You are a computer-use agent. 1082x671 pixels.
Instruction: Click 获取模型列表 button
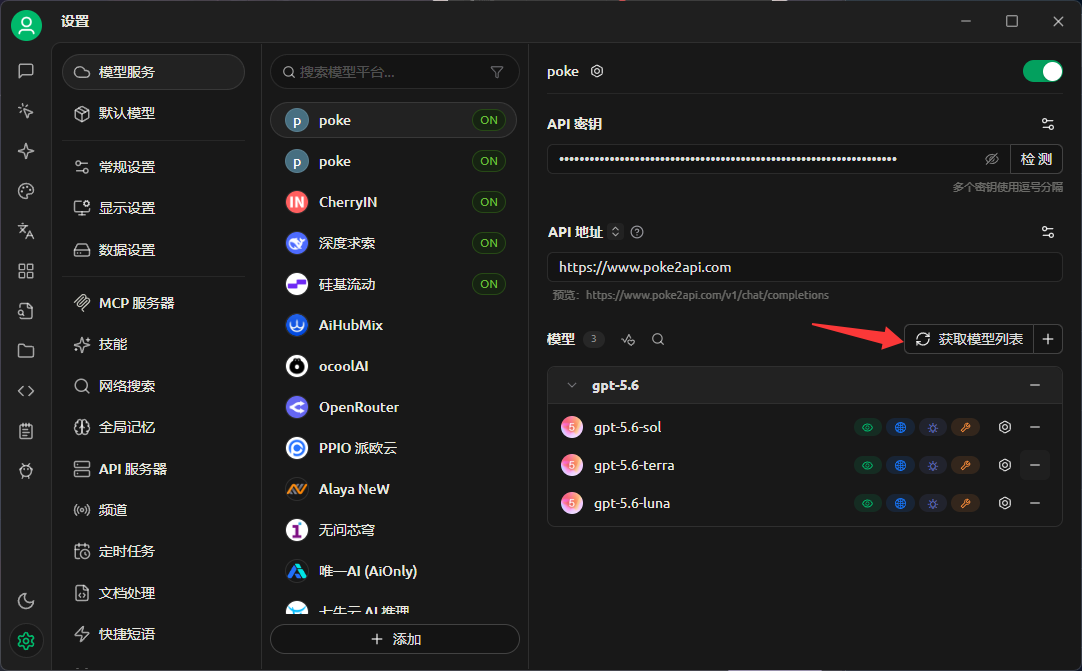coord(969,339)
